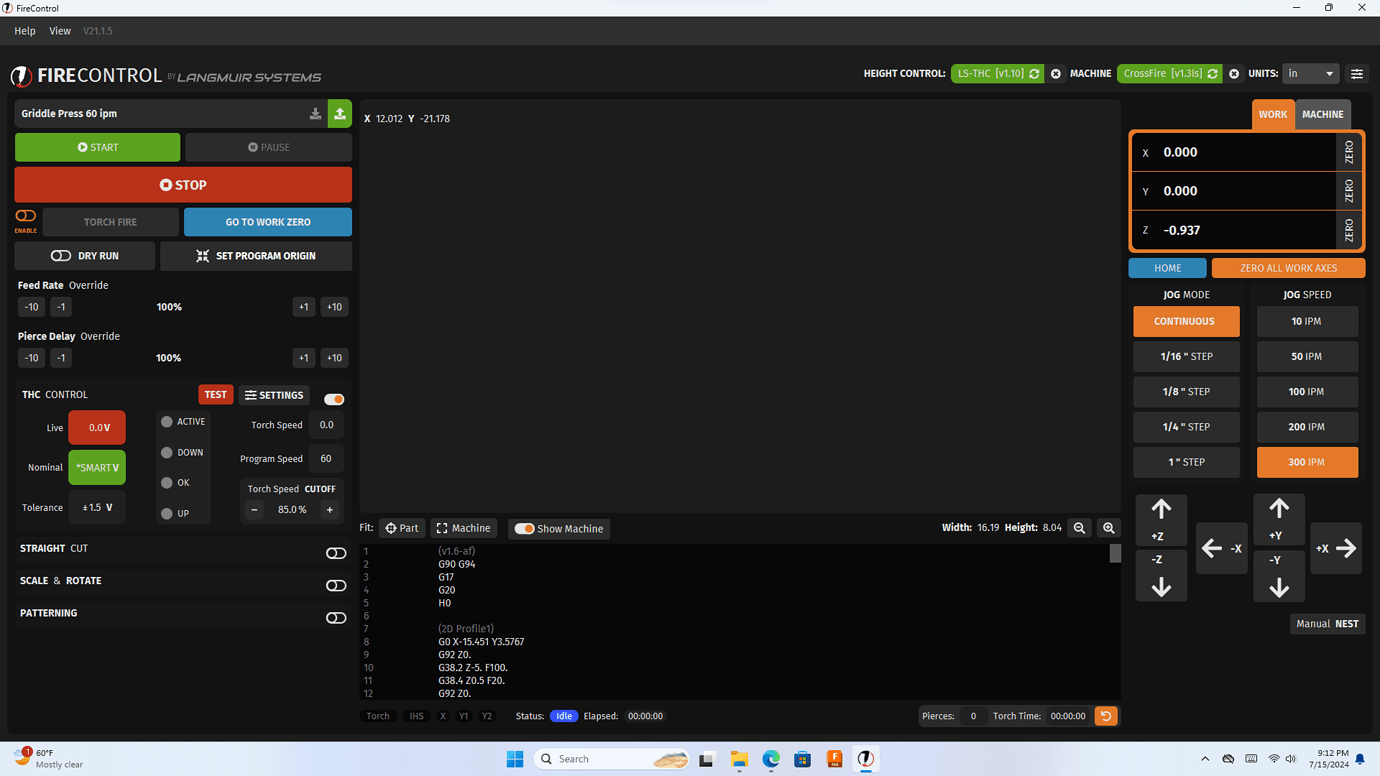1380x776 pixels.
Task: Disconnect the CrossFire machine with its X icon
Action: [1233, 73]
